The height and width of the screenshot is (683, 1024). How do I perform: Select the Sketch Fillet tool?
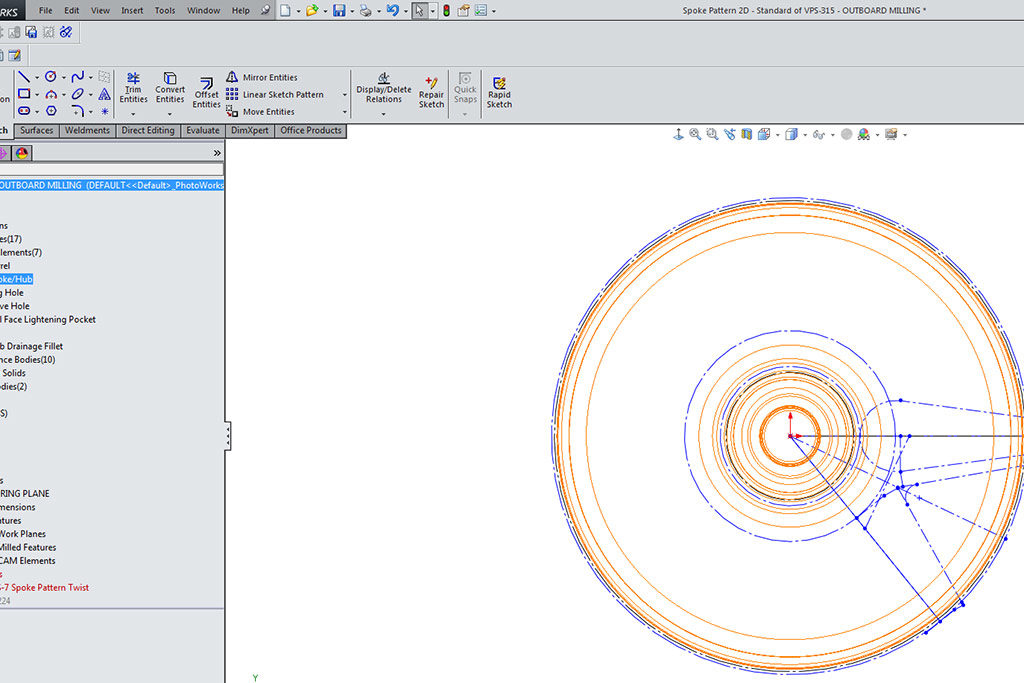click(x=78, y=111)
